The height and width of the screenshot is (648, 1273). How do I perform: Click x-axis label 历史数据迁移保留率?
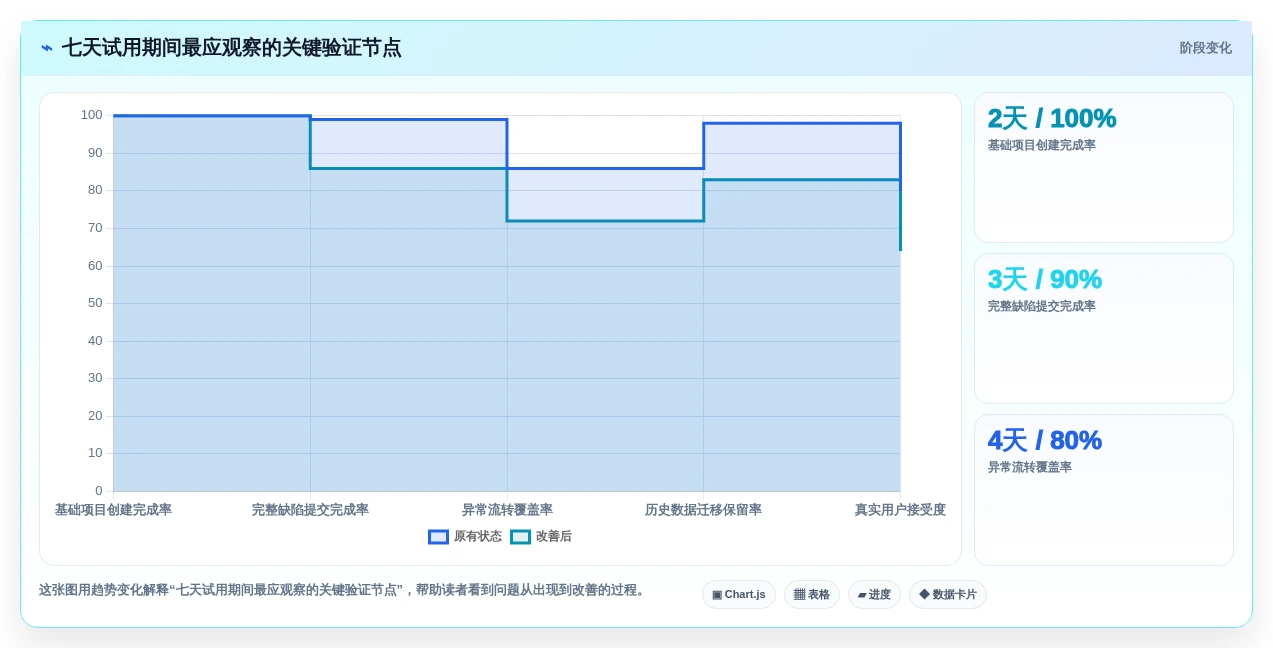click(703, 510)
